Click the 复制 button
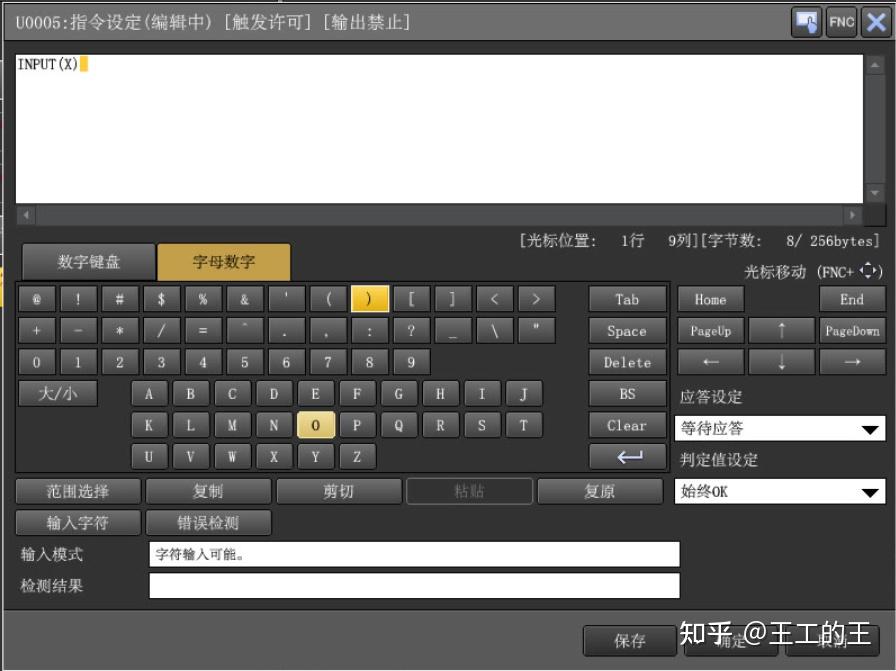This screenshot has height=671, width=896. click(208, 491)
